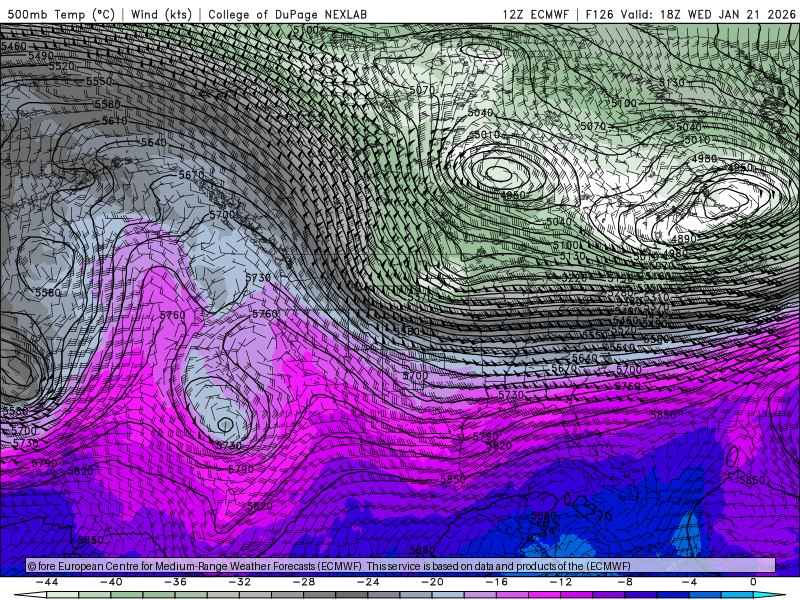This screenshot has width=800, height=600.
Task: Click the "F126" forecast hour text
Action: coord(599,14)
